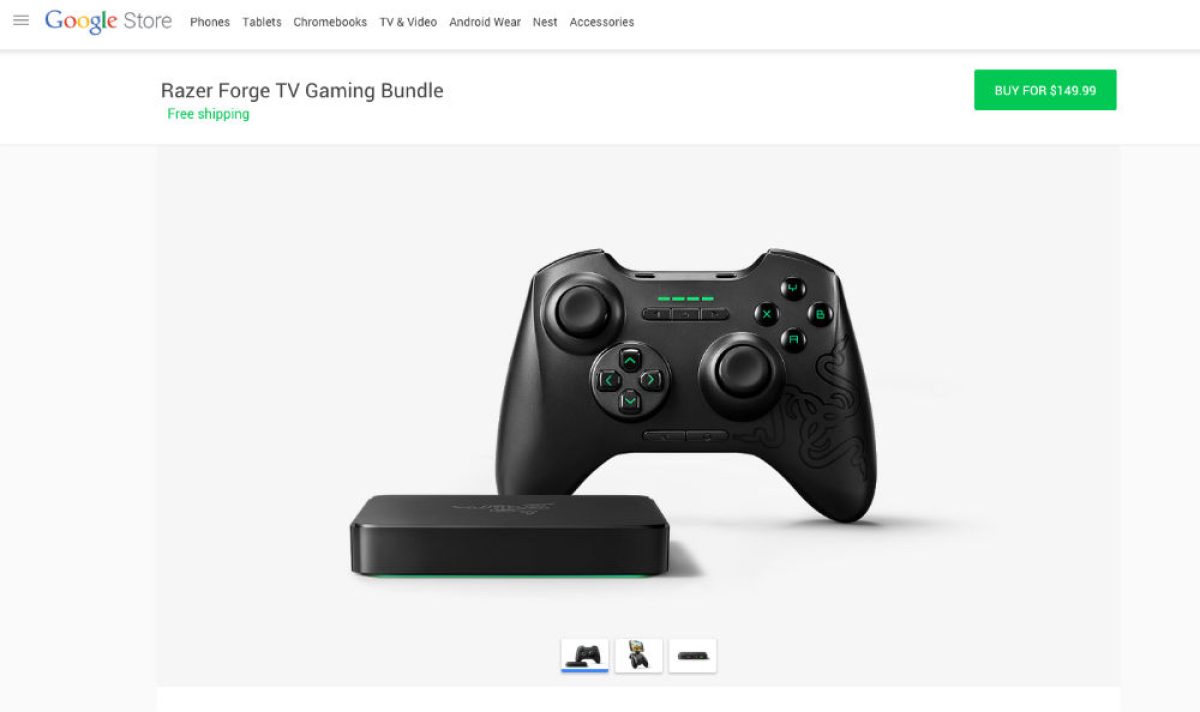Open the TV & Video category

[x=408, y=22]
